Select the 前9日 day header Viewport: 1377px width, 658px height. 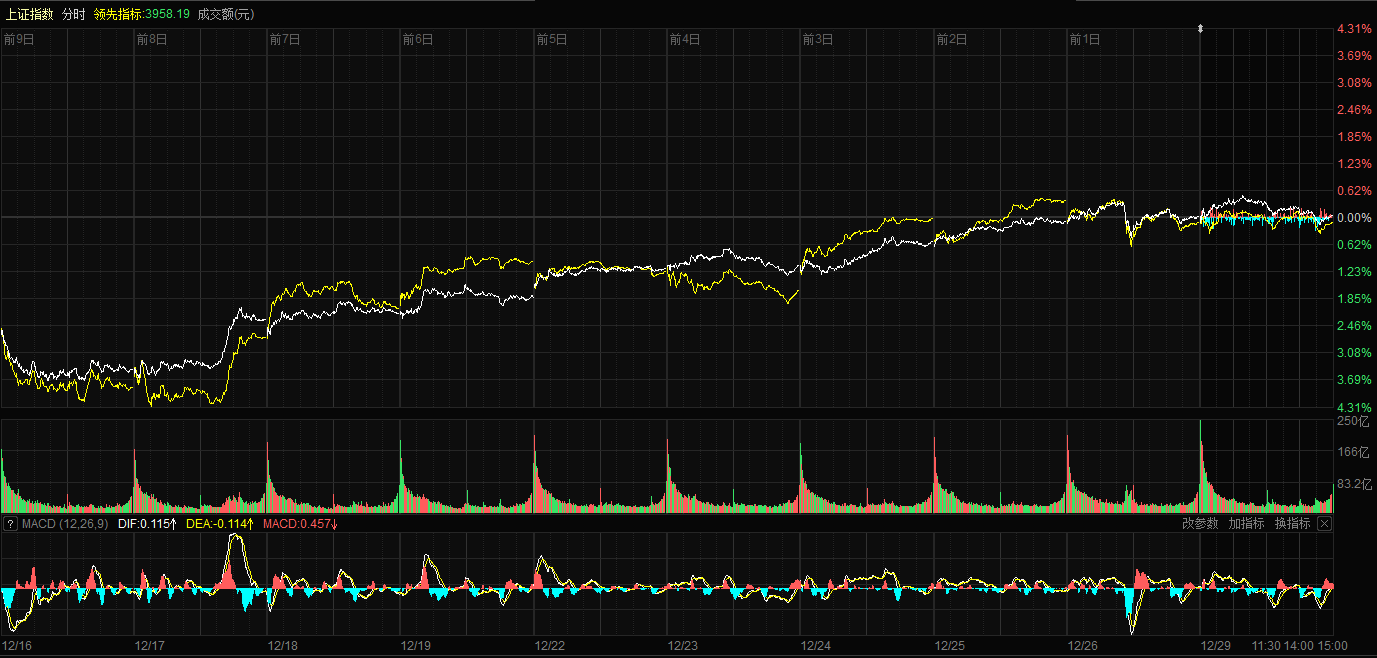coord(19,39)
